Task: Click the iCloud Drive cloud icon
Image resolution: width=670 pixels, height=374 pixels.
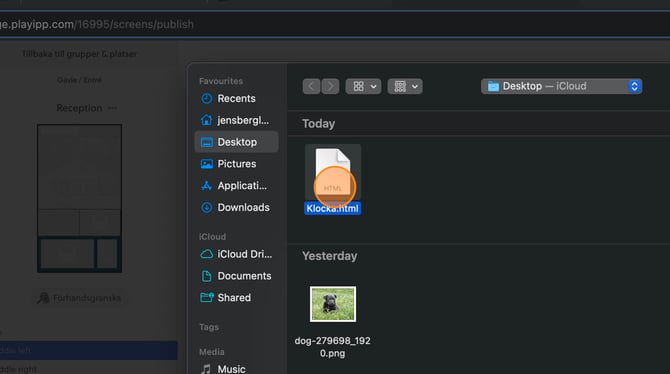Action: tap(206, 254)
